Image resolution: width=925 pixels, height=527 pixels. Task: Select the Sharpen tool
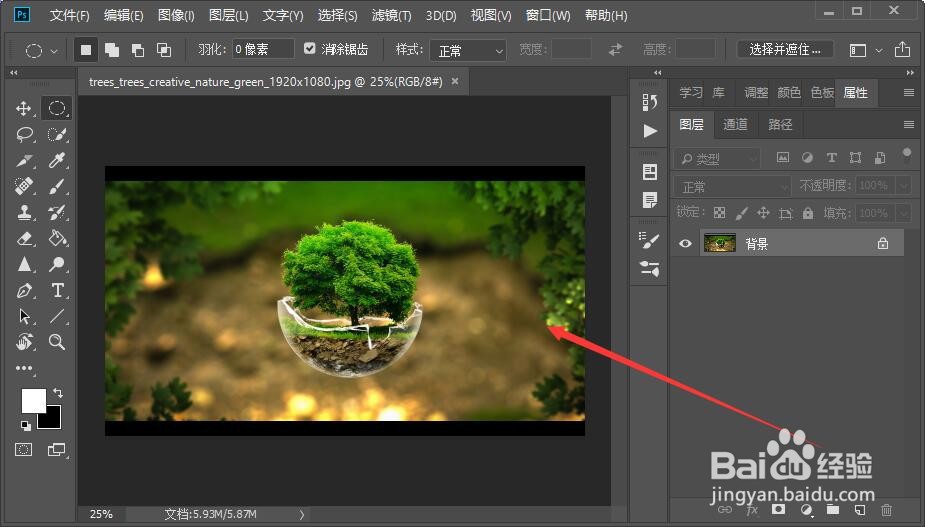coord(24,264)
